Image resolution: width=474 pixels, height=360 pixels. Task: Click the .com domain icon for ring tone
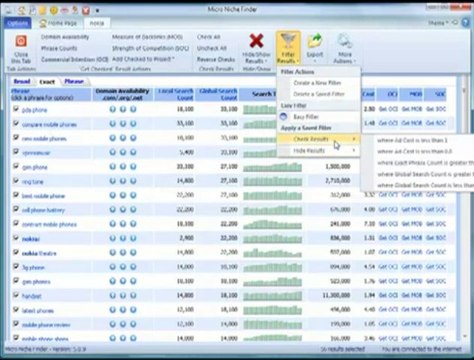pos(113,181)
